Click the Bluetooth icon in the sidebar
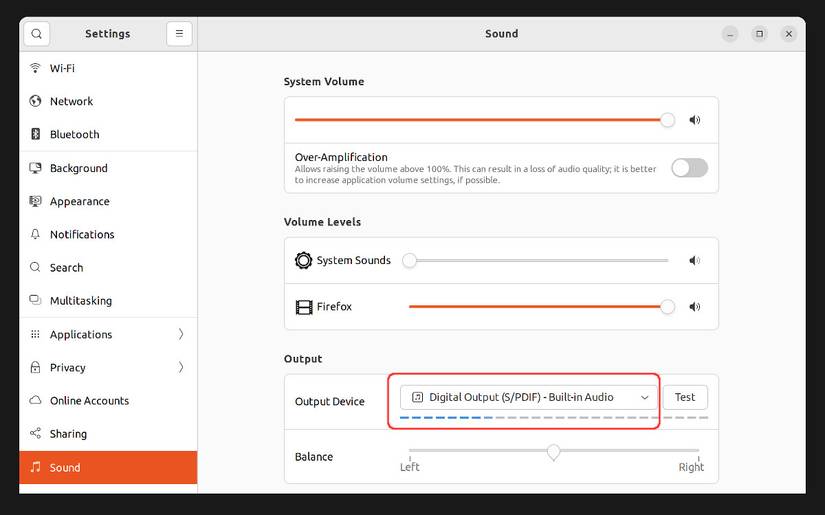The height and width of the screenshot is (515, 825). click(x=35, y=134)
